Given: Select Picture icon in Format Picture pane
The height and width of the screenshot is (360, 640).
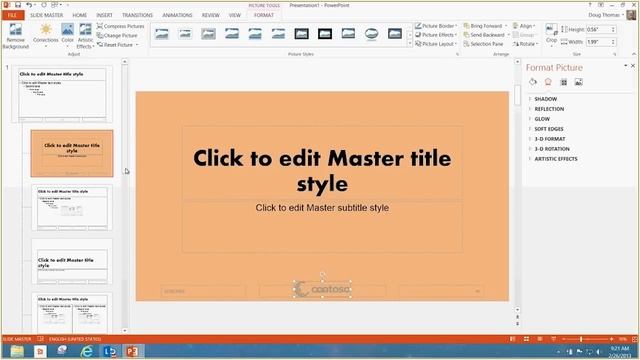Looking at the screenshot, I should coord(579,82).
